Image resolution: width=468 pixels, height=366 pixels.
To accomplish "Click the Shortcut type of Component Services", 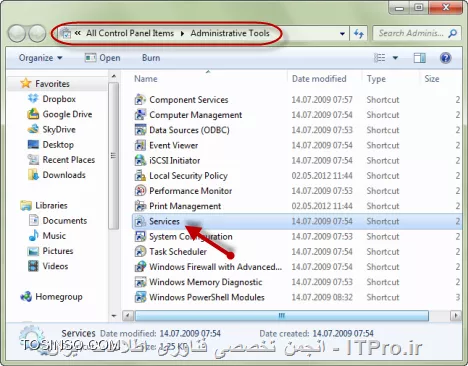I will pyautogui.click(x=383, y=100).
